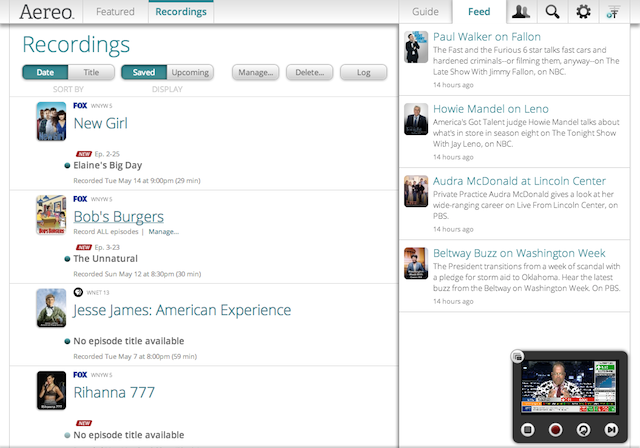Image resolution: width=640 pixels, height=448 pixels.
Task: Click the Manage... button
Action: [256, 72]
